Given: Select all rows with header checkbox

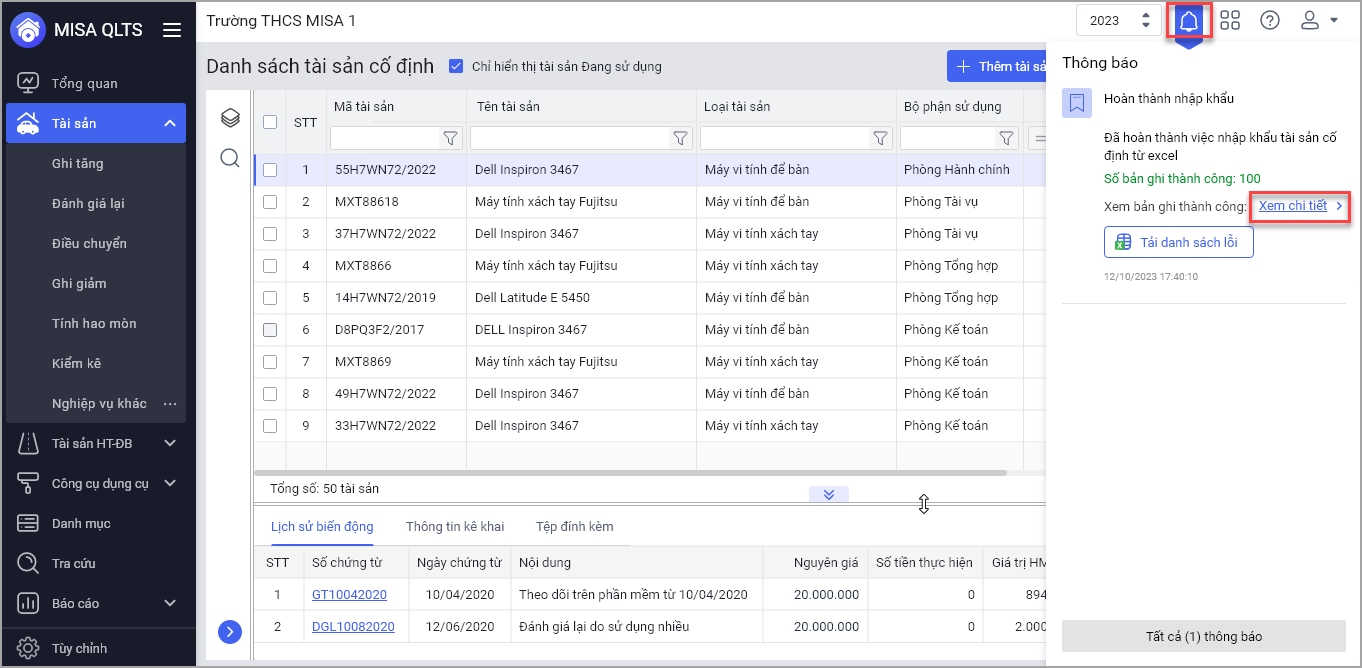Looking at the screenshot, I should point(270,122).
